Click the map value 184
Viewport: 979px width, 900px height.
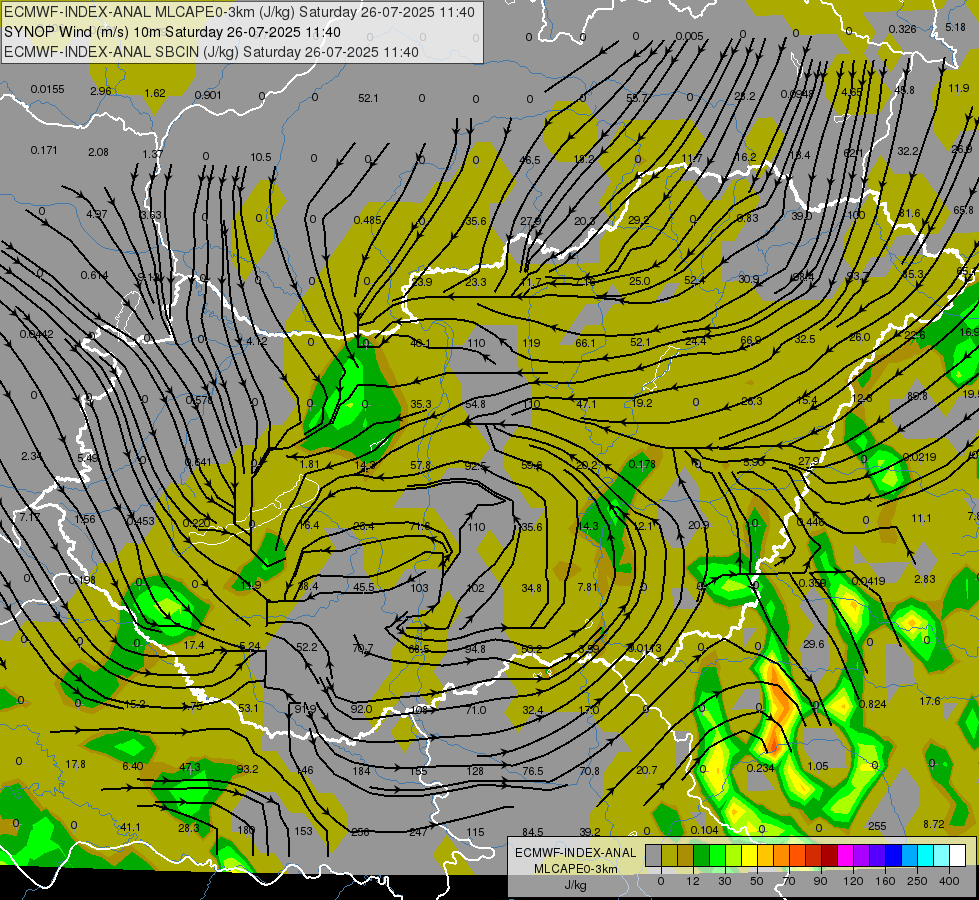pos(361,771)
